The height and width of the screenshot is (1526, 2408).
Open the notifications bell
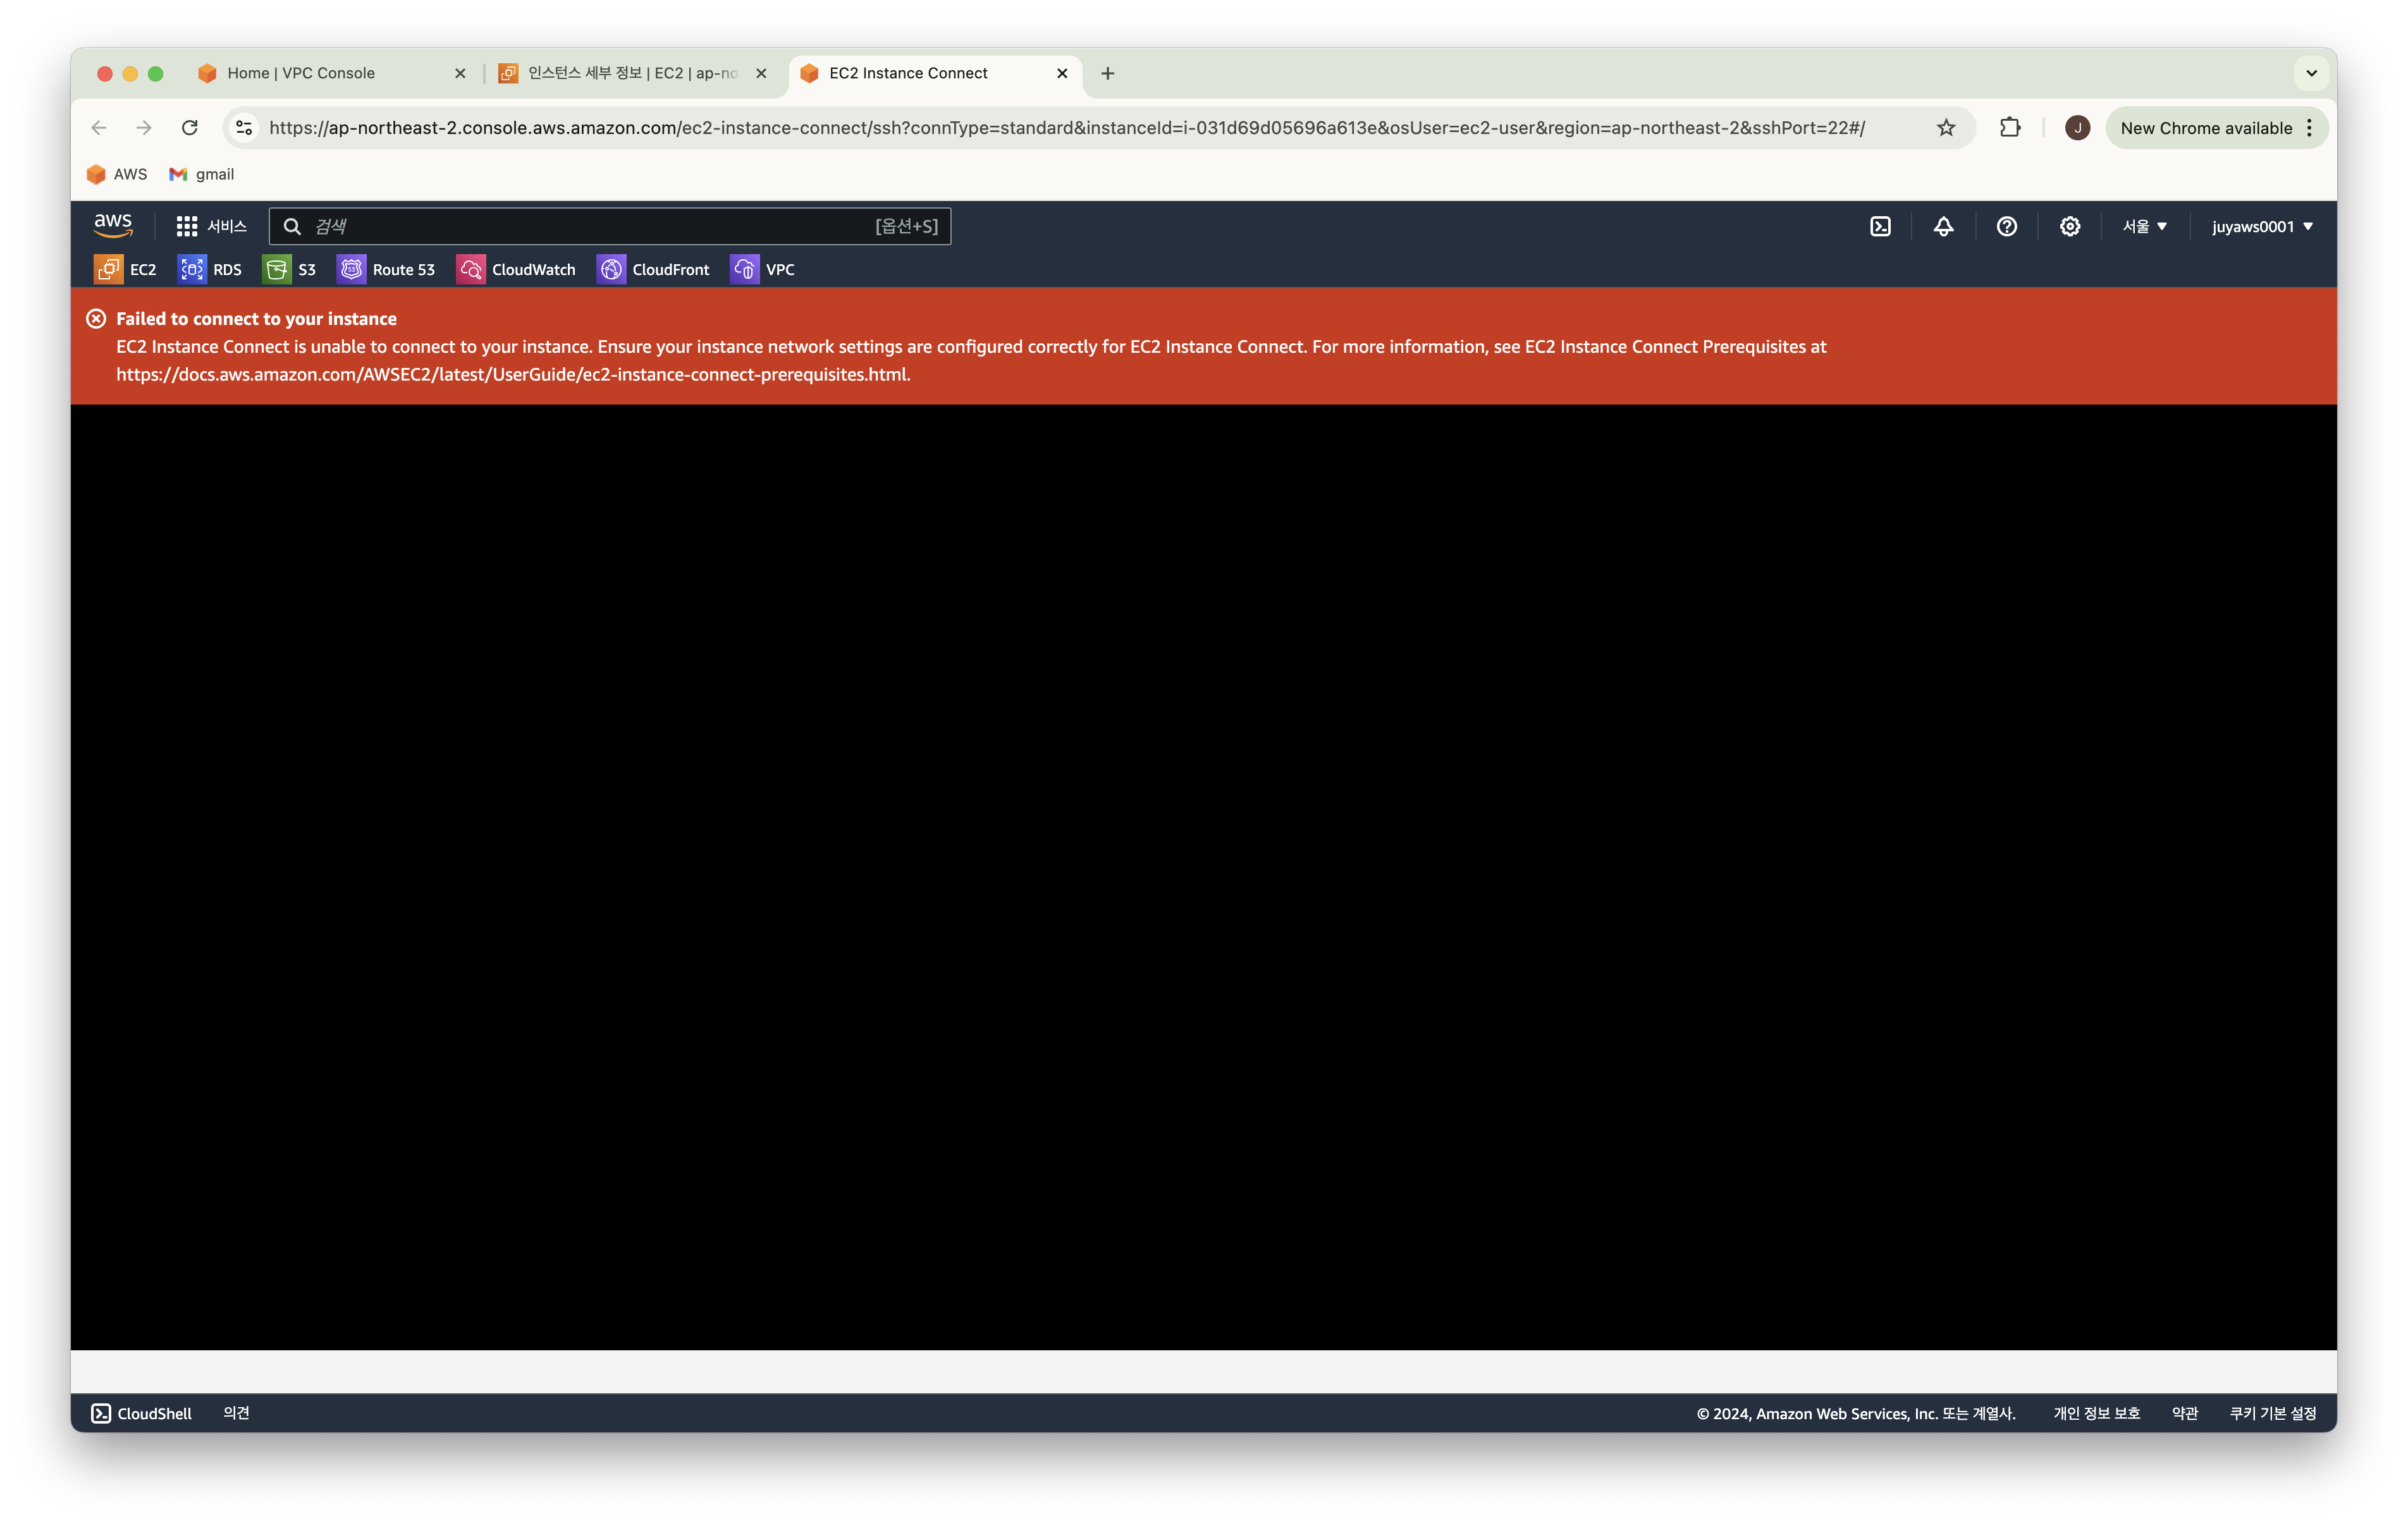[x=1943, y=226]
